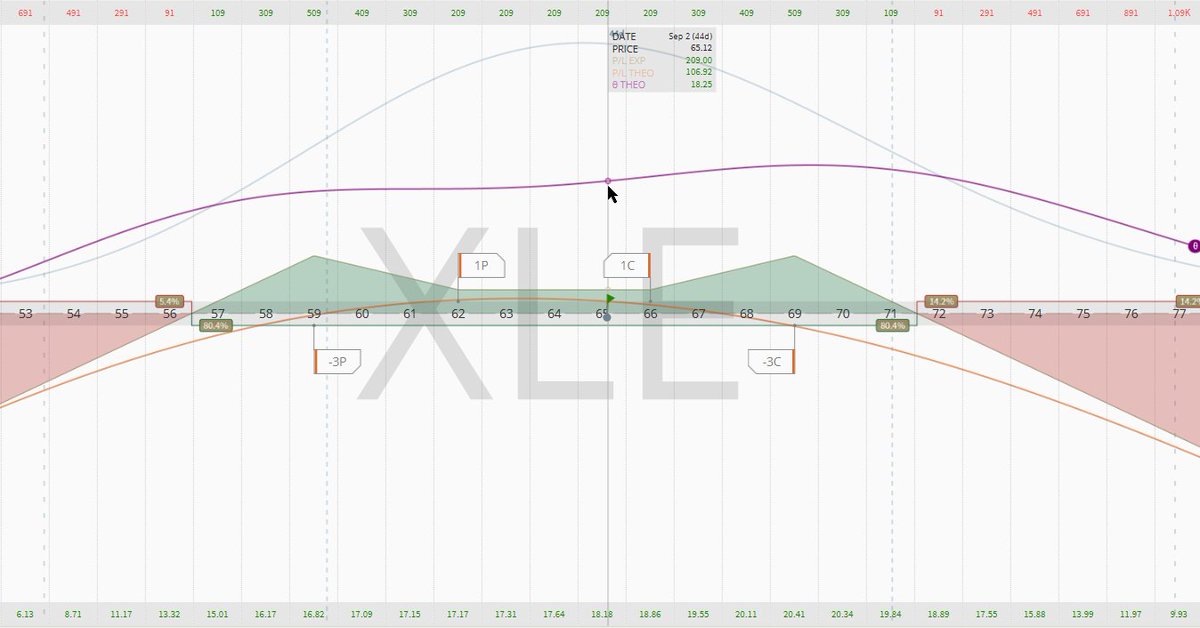This screenshot has height=628, width=1200.
Task: Click the green flag current price marker
Action: (611, 298)
